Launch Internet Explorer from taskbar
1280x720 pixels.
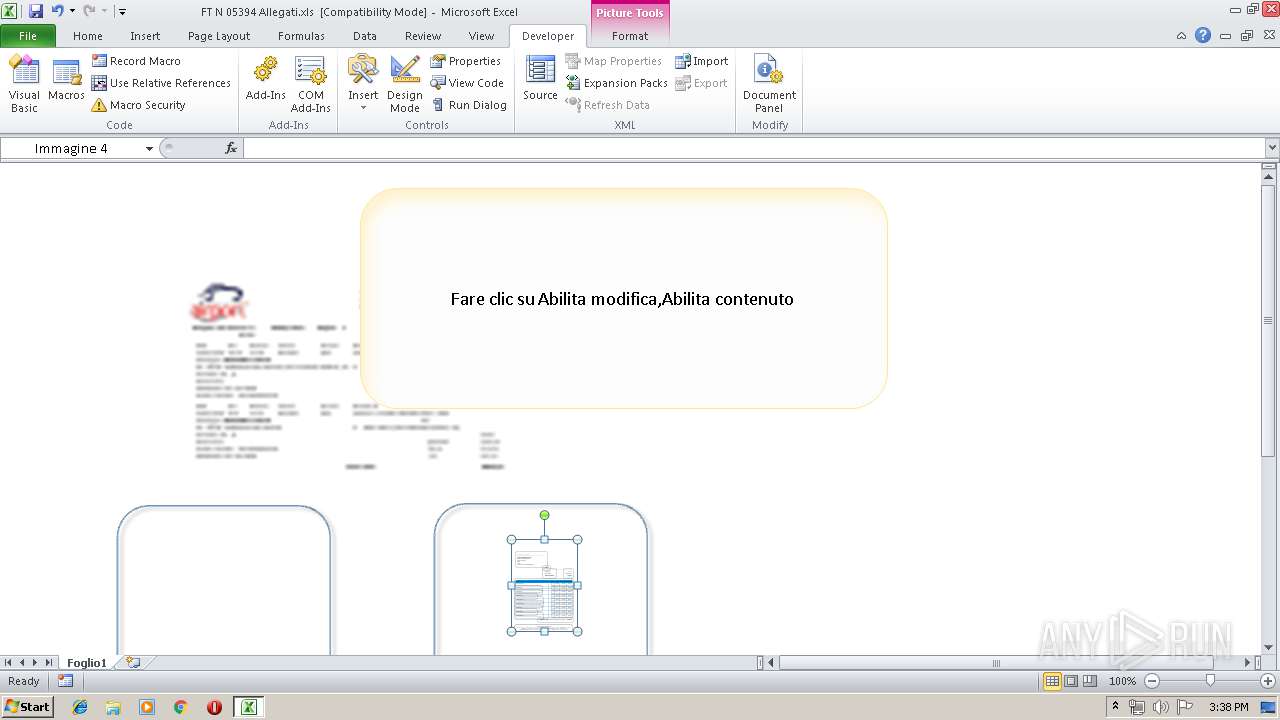click(80, 707)
